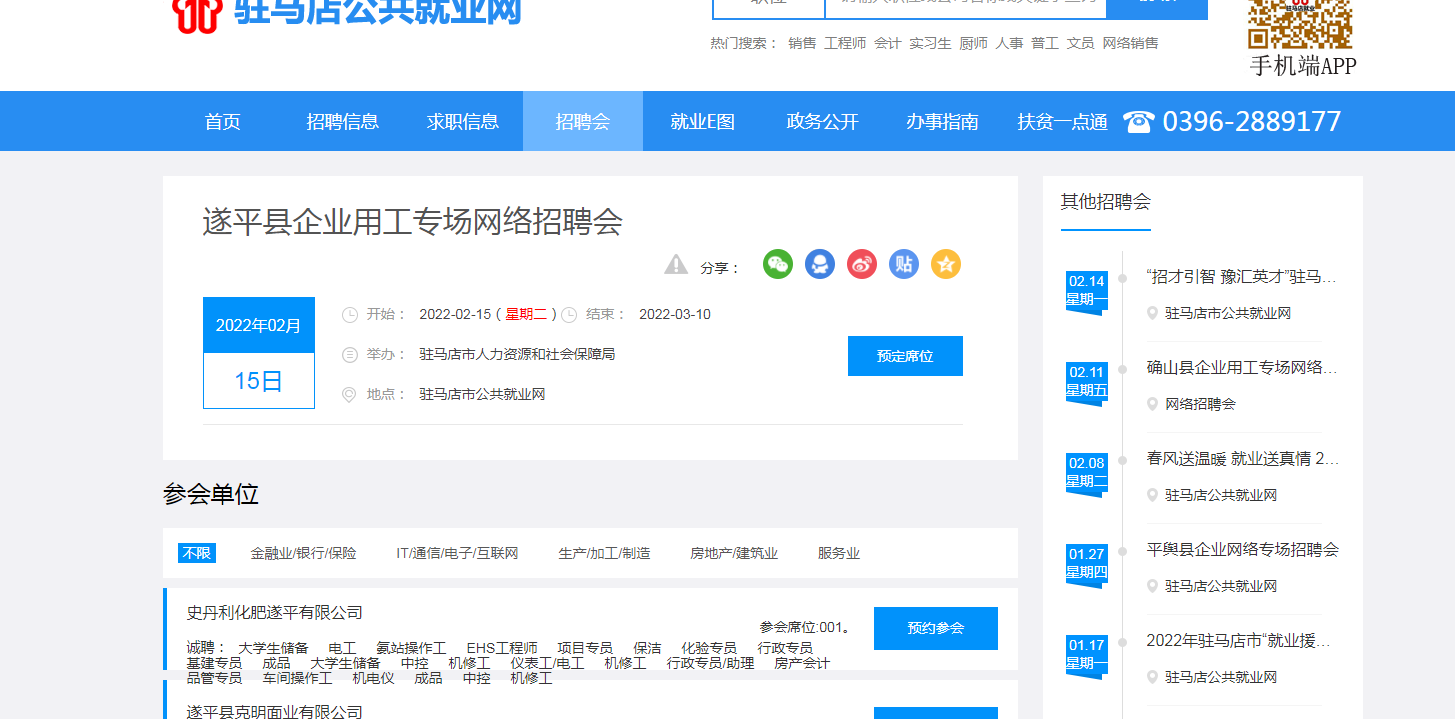This screenshot has height=719, width=1455.
Task: Click the search keyword input field
Action: tap(966, 9)
